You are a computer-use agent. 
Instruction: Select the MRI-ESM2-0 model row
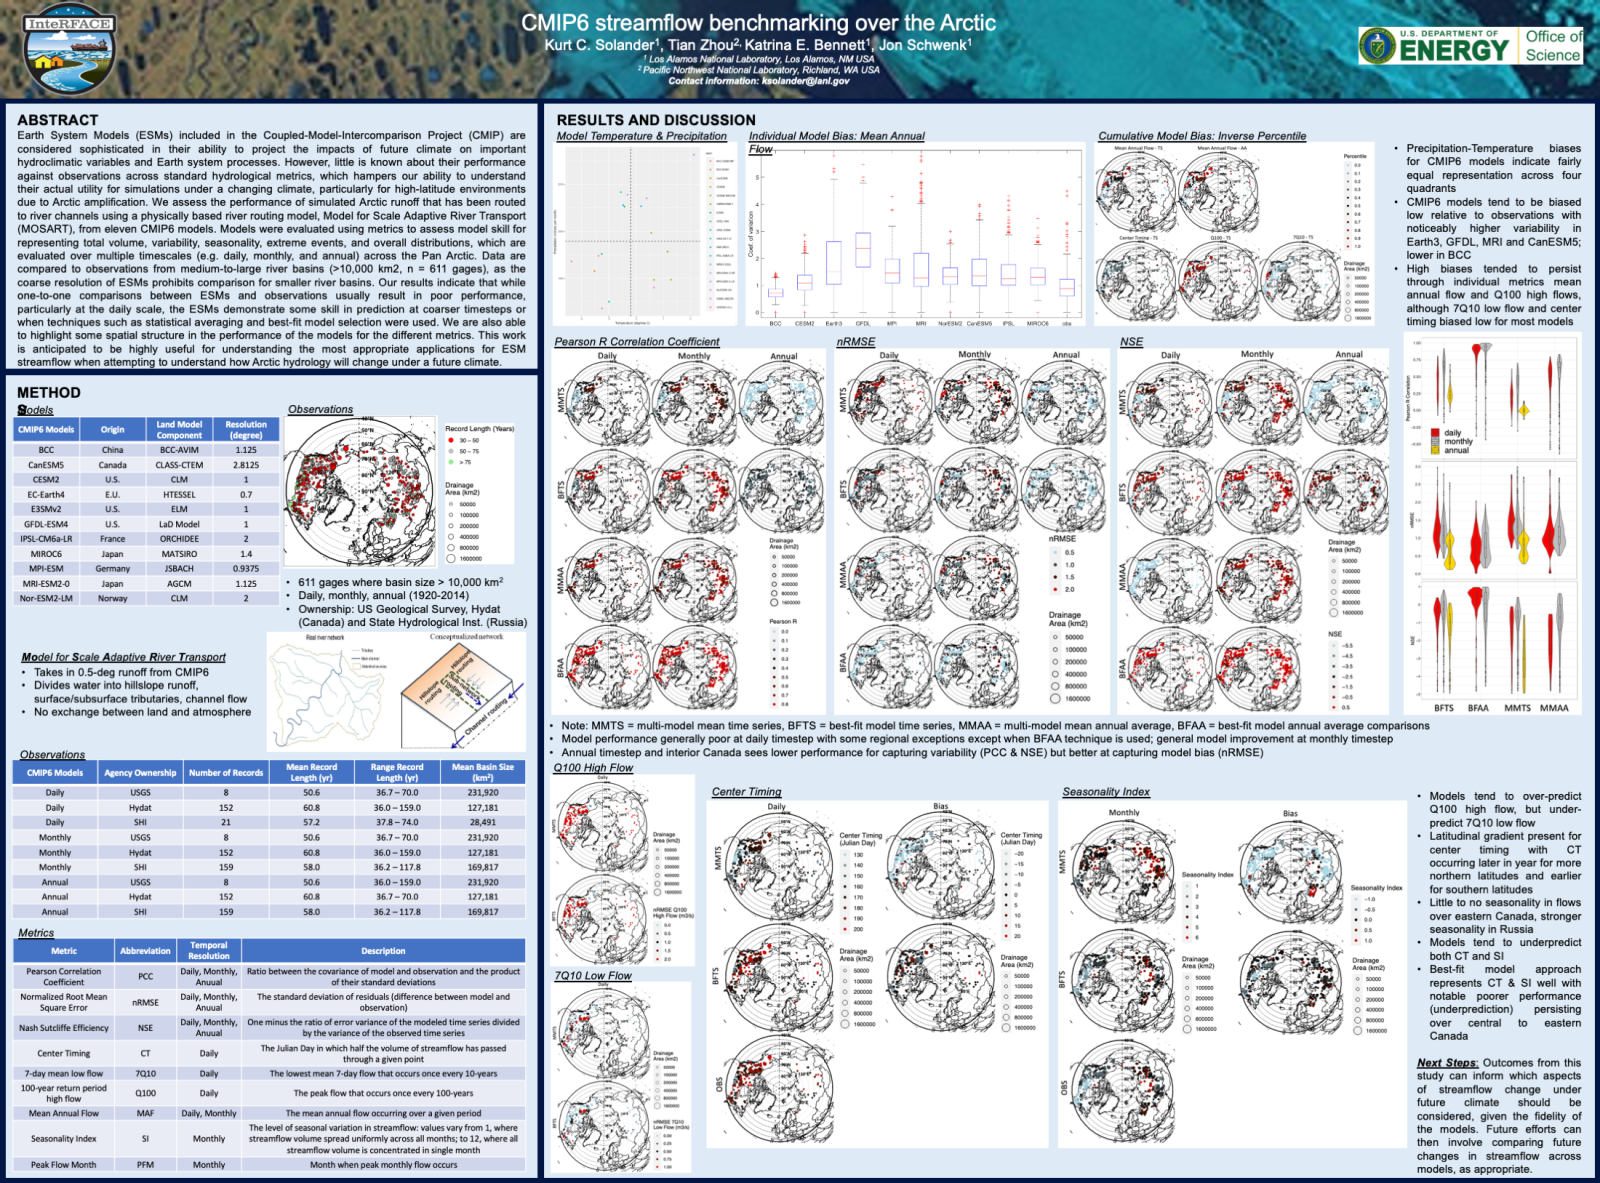coord(146,584)
